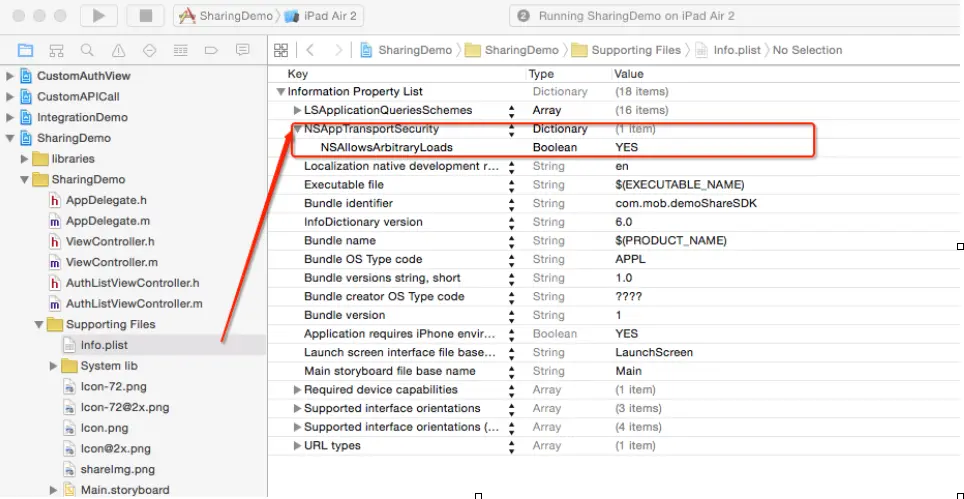
Task: Expand the CustomAPICall project
Action: [9, 97]
